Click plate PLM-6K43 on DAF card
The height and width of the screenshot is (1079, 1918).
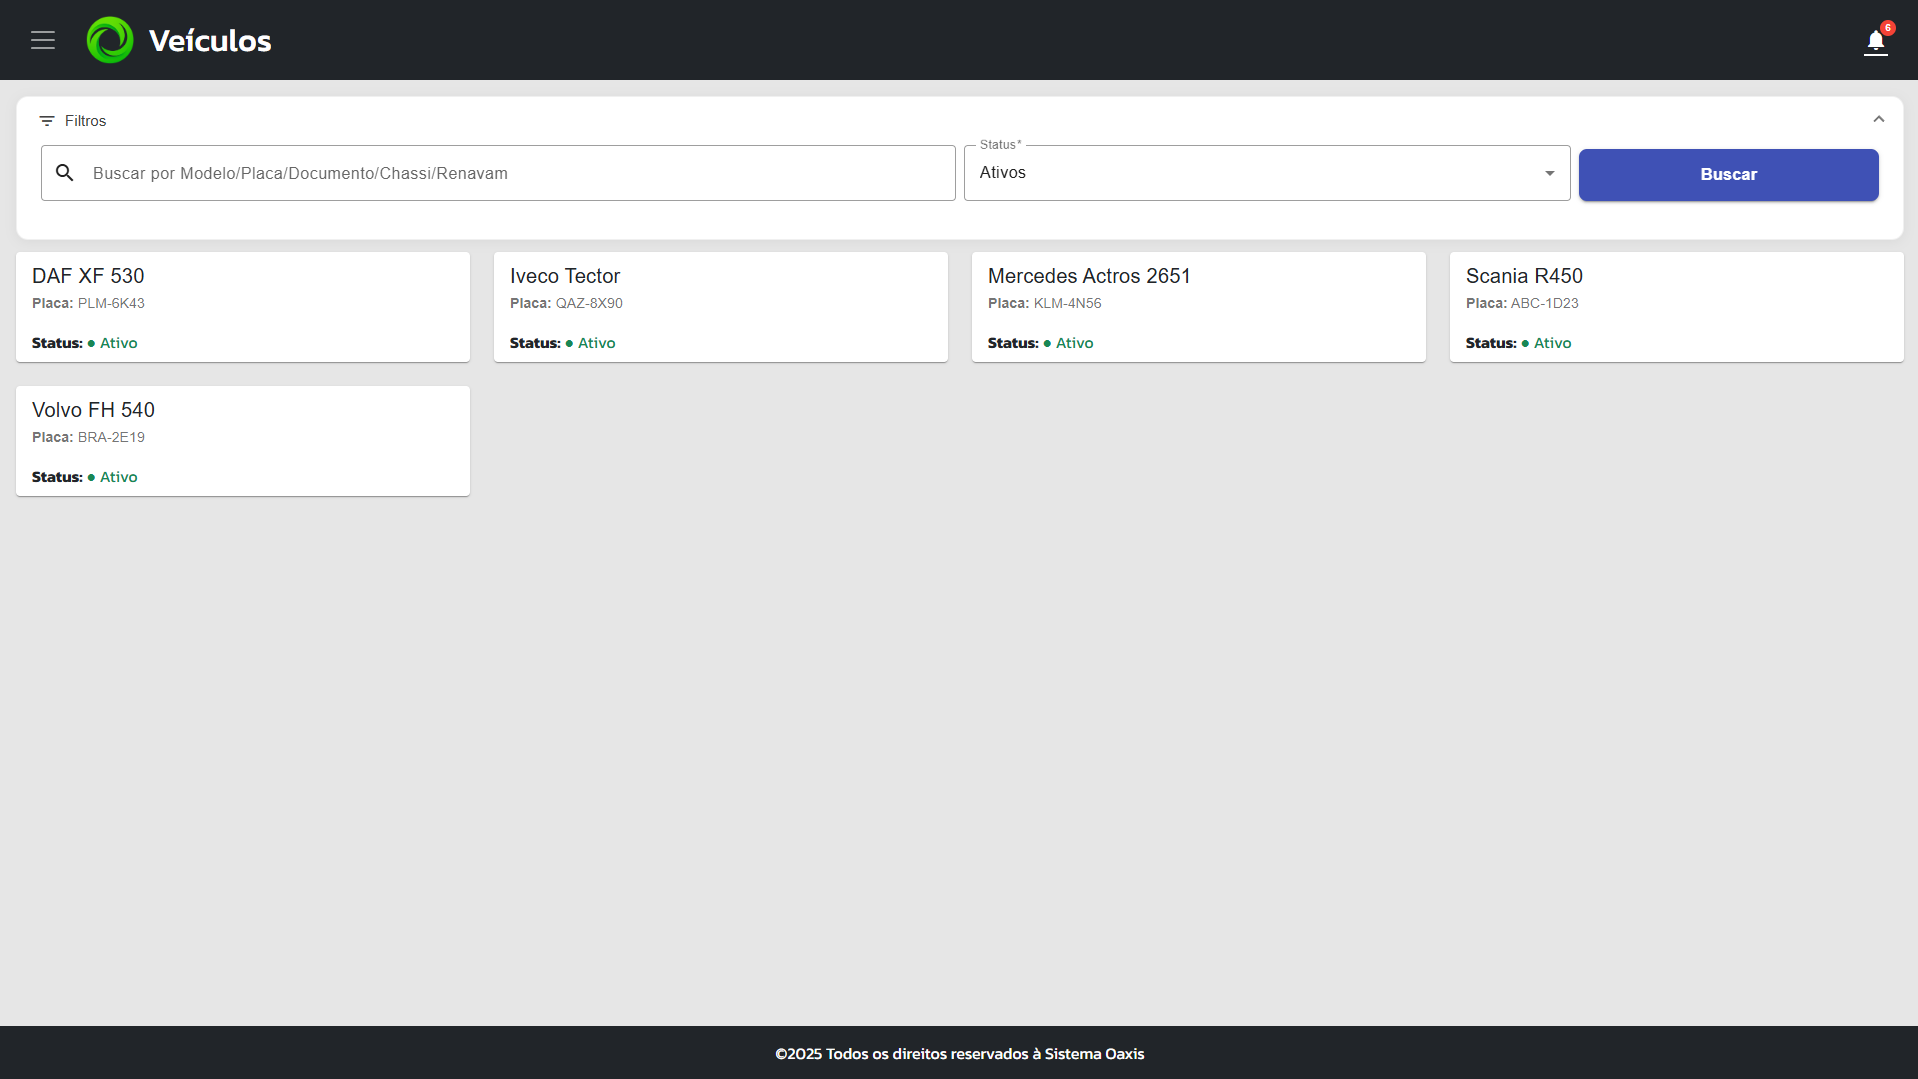pyautogui.click(x=111, y=303)
